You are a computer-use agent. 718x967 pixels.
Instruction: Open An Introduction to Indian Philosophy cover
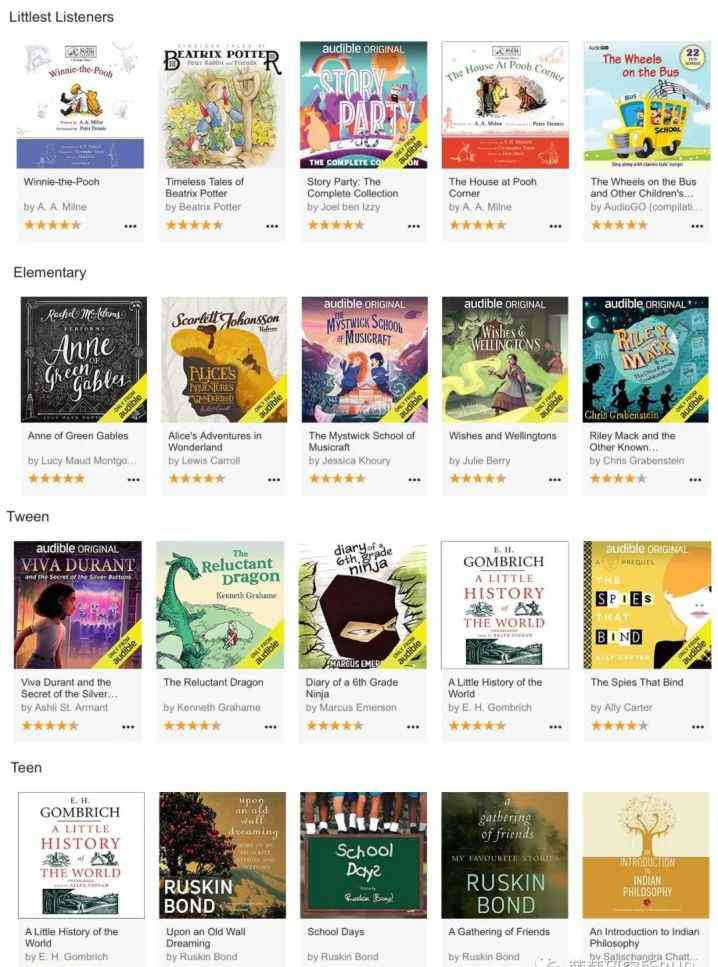point(646,855)
